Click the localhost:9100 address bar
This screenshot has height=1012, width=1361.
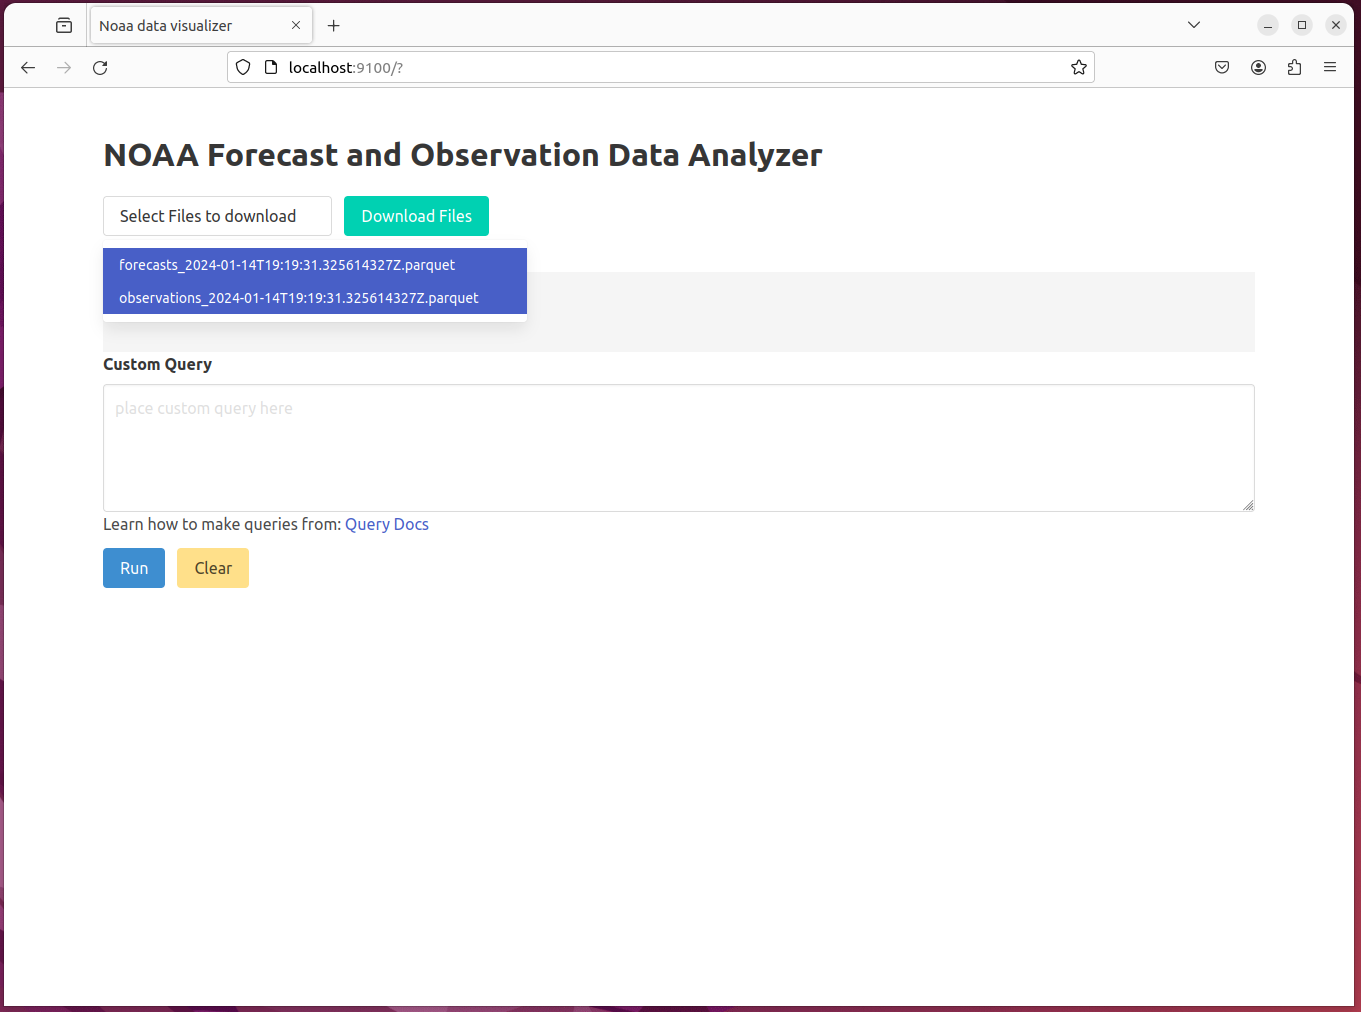coord(660,67)
